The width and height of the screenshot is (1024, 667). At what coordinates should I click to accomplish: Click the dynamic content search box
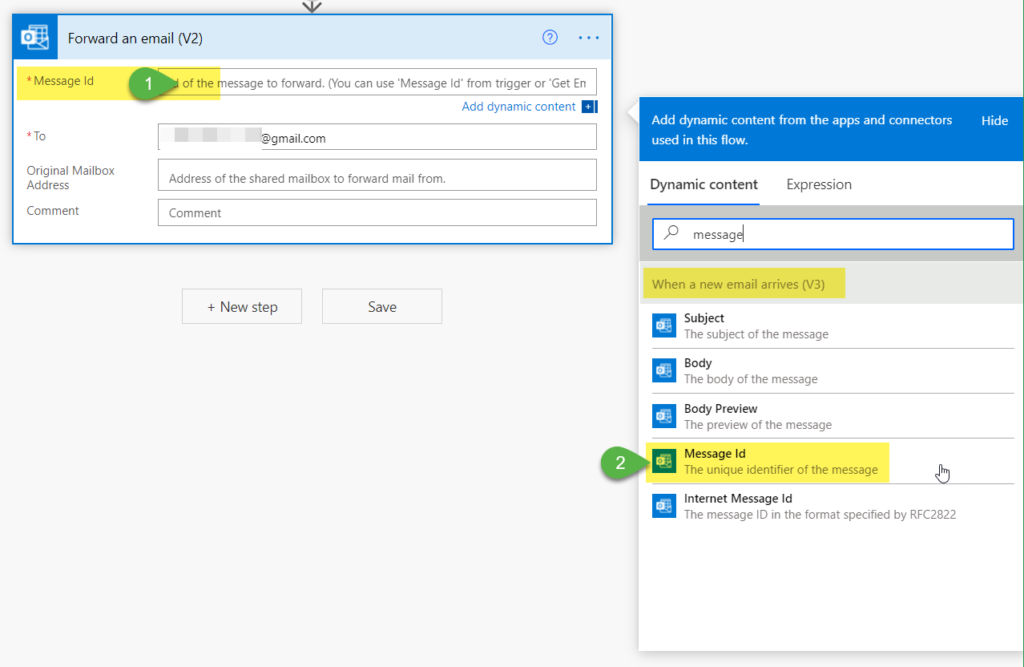(x=833, y=234)
